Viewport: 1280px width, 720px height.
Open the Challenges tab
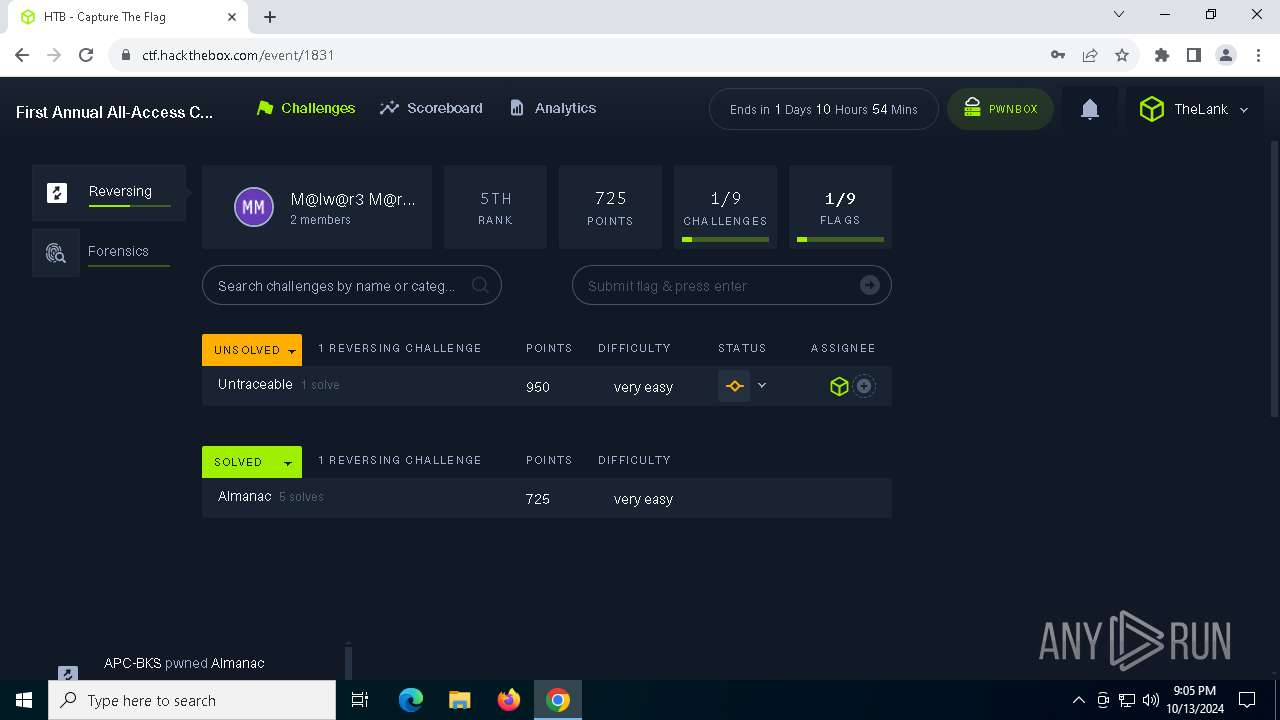(306, 108)
